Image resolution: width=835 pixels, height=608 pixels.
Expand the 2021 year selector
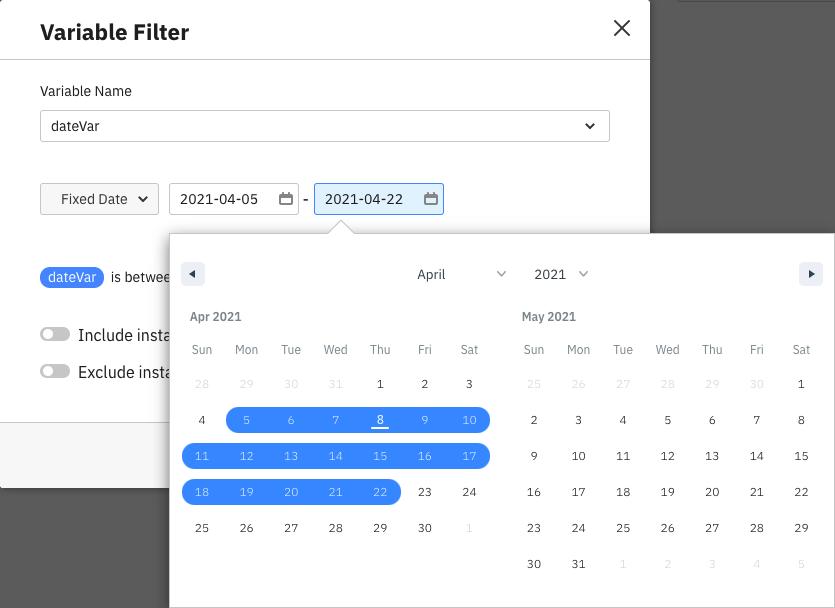tap(561, 274)
